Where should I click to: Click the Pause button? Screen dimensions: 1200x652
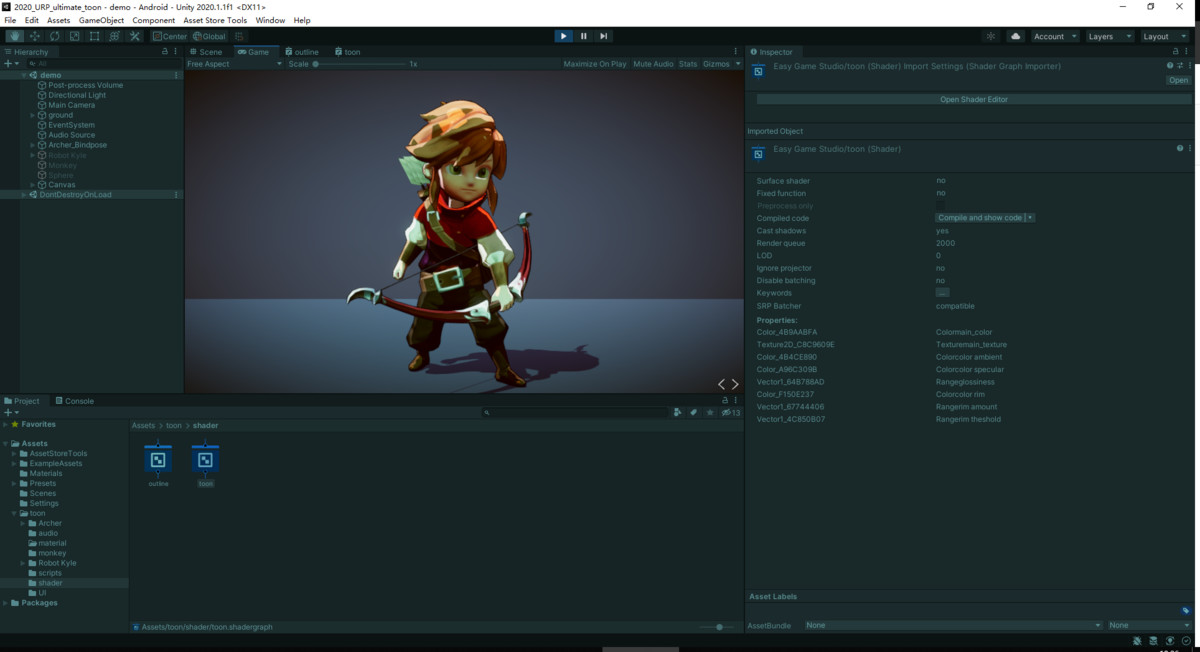(x=584, y=36)
